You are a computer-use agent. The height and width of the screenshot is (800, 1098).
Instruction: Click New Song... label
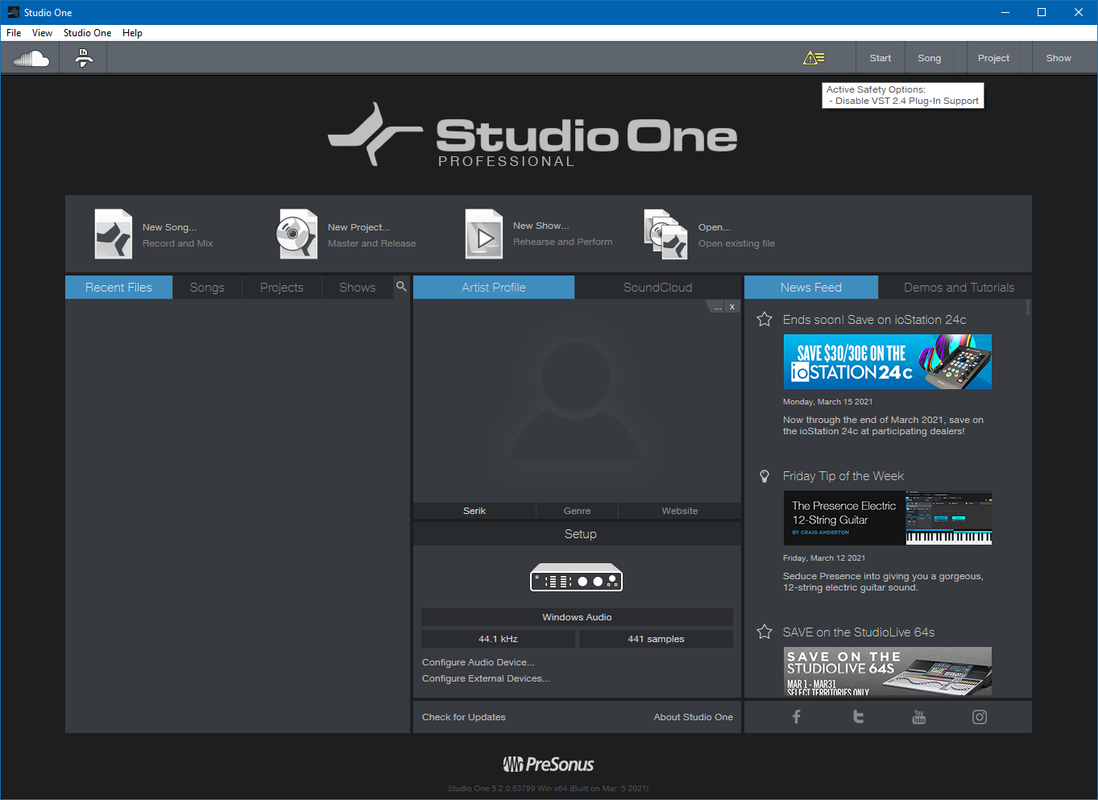point(169,227)
